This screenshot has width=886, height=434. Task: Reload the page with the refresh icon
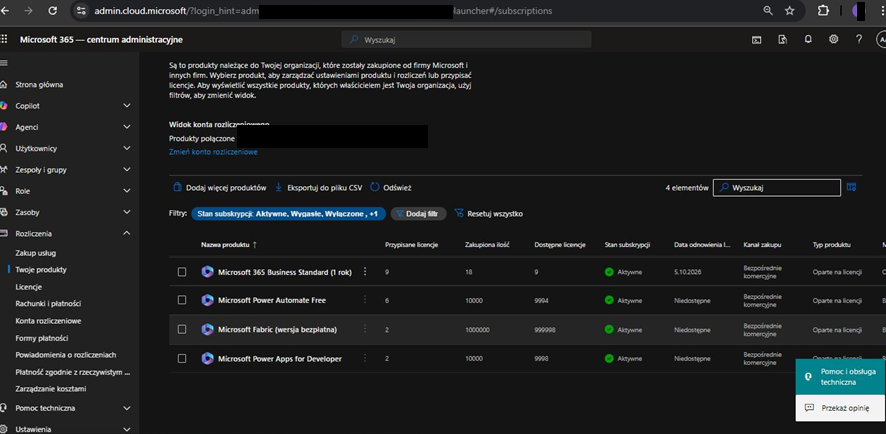click(x=53, y=11)
